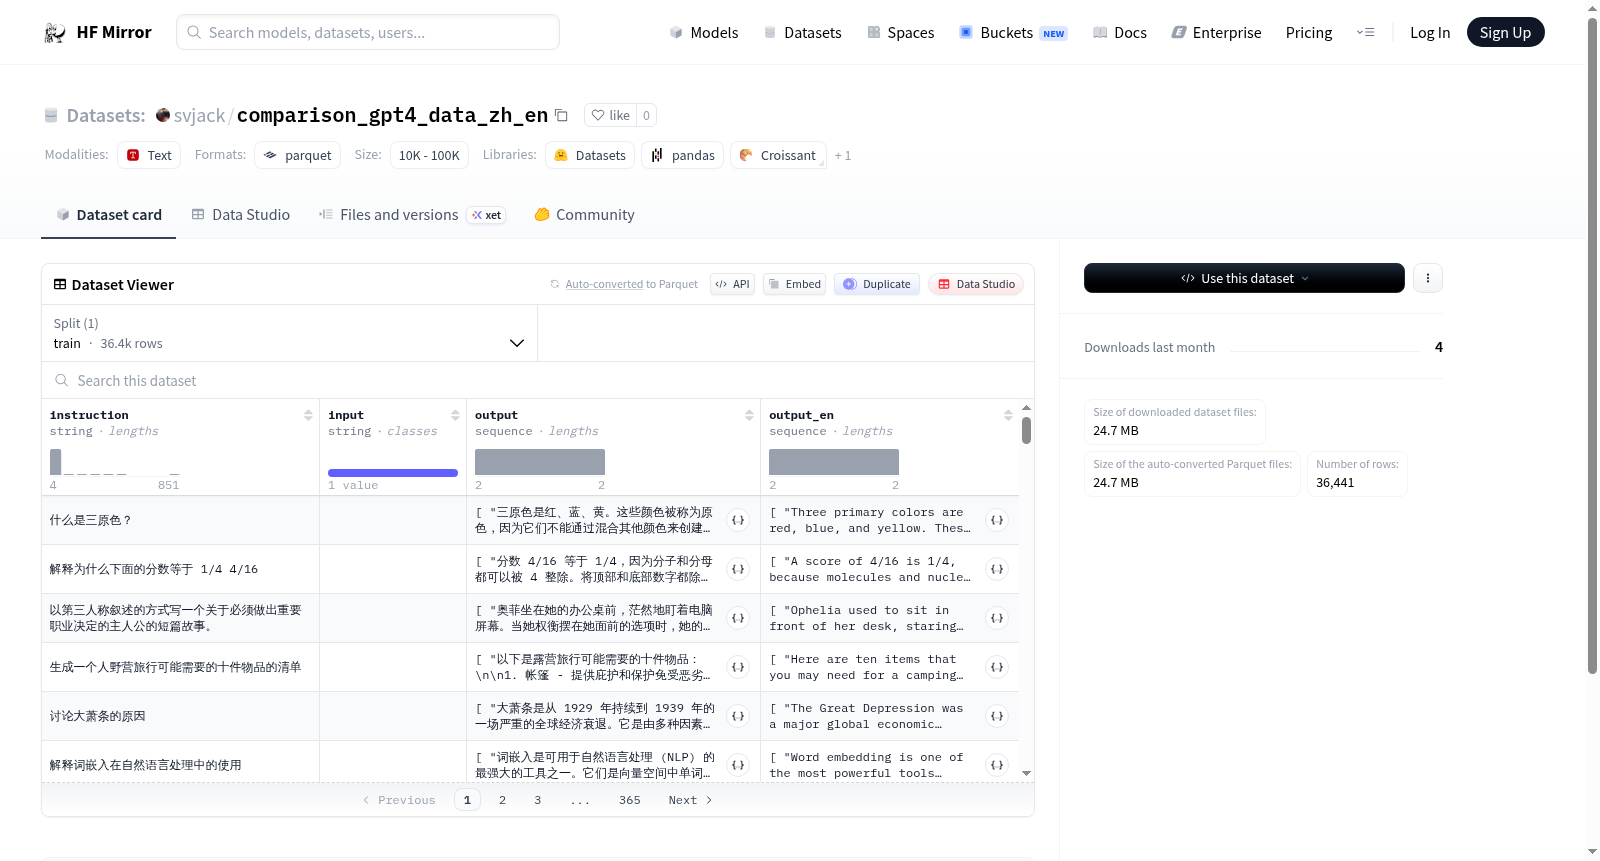
Task: Expand JSON for 奥菲坐在 output cell
Action: (x=738, y=618)
